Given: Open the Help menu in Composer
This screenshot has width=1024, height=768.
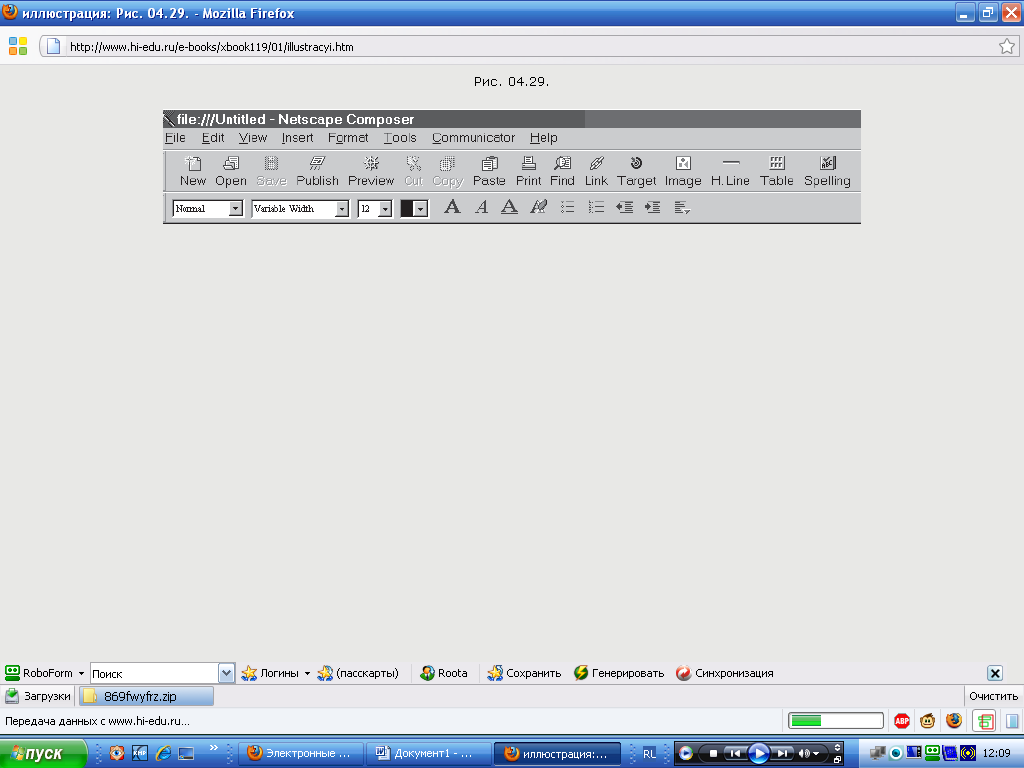Looking at the screenshot, I should tap(543, 138).
